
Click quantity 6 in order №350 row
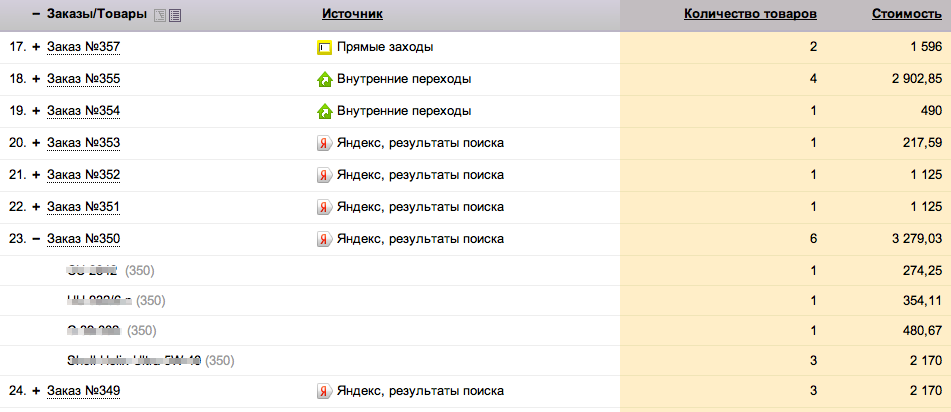[813, 239]
